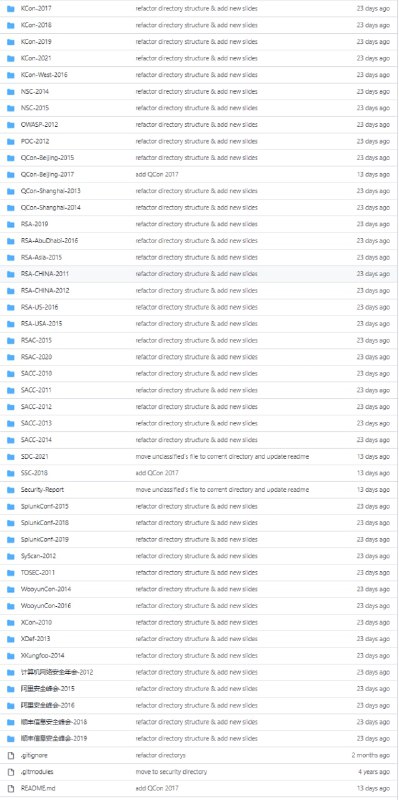Image resolution: width=399 pixels, height=800 pixels.
Task: Click the file icon next to README.md
Action: pos(11,788)
